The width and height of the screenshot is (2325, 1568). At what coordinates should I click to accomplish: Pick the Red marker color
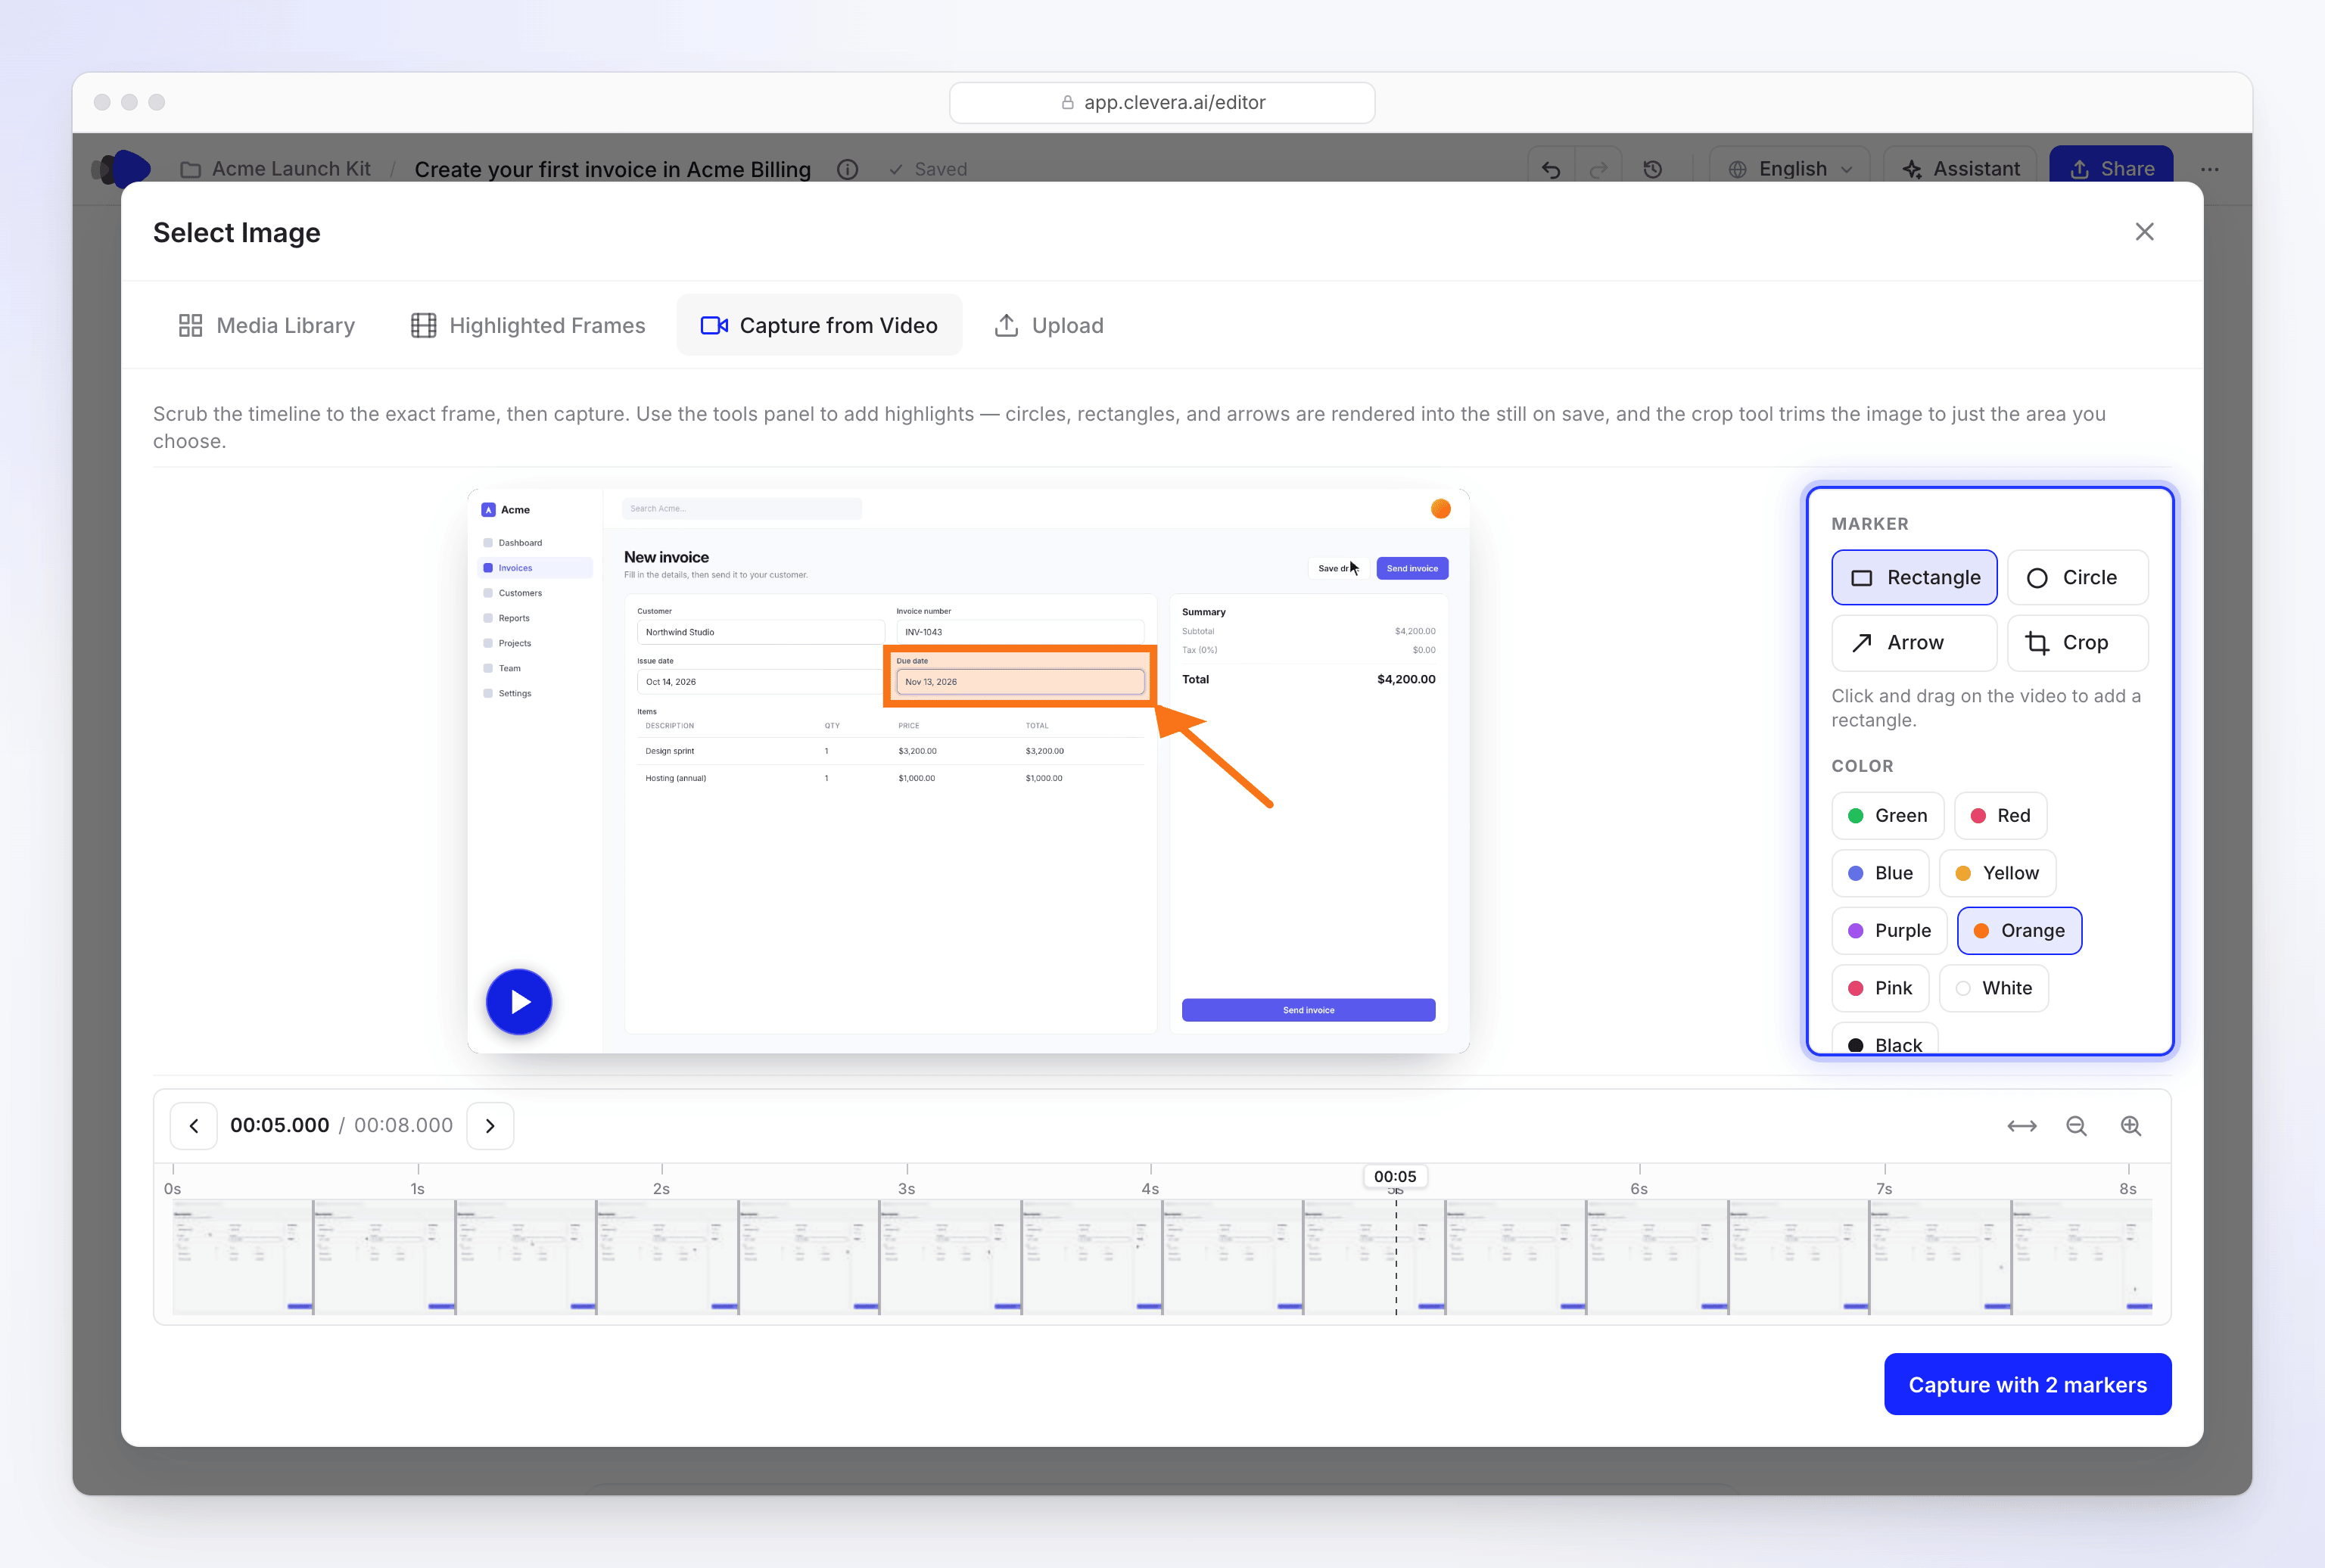(2000, 815)
